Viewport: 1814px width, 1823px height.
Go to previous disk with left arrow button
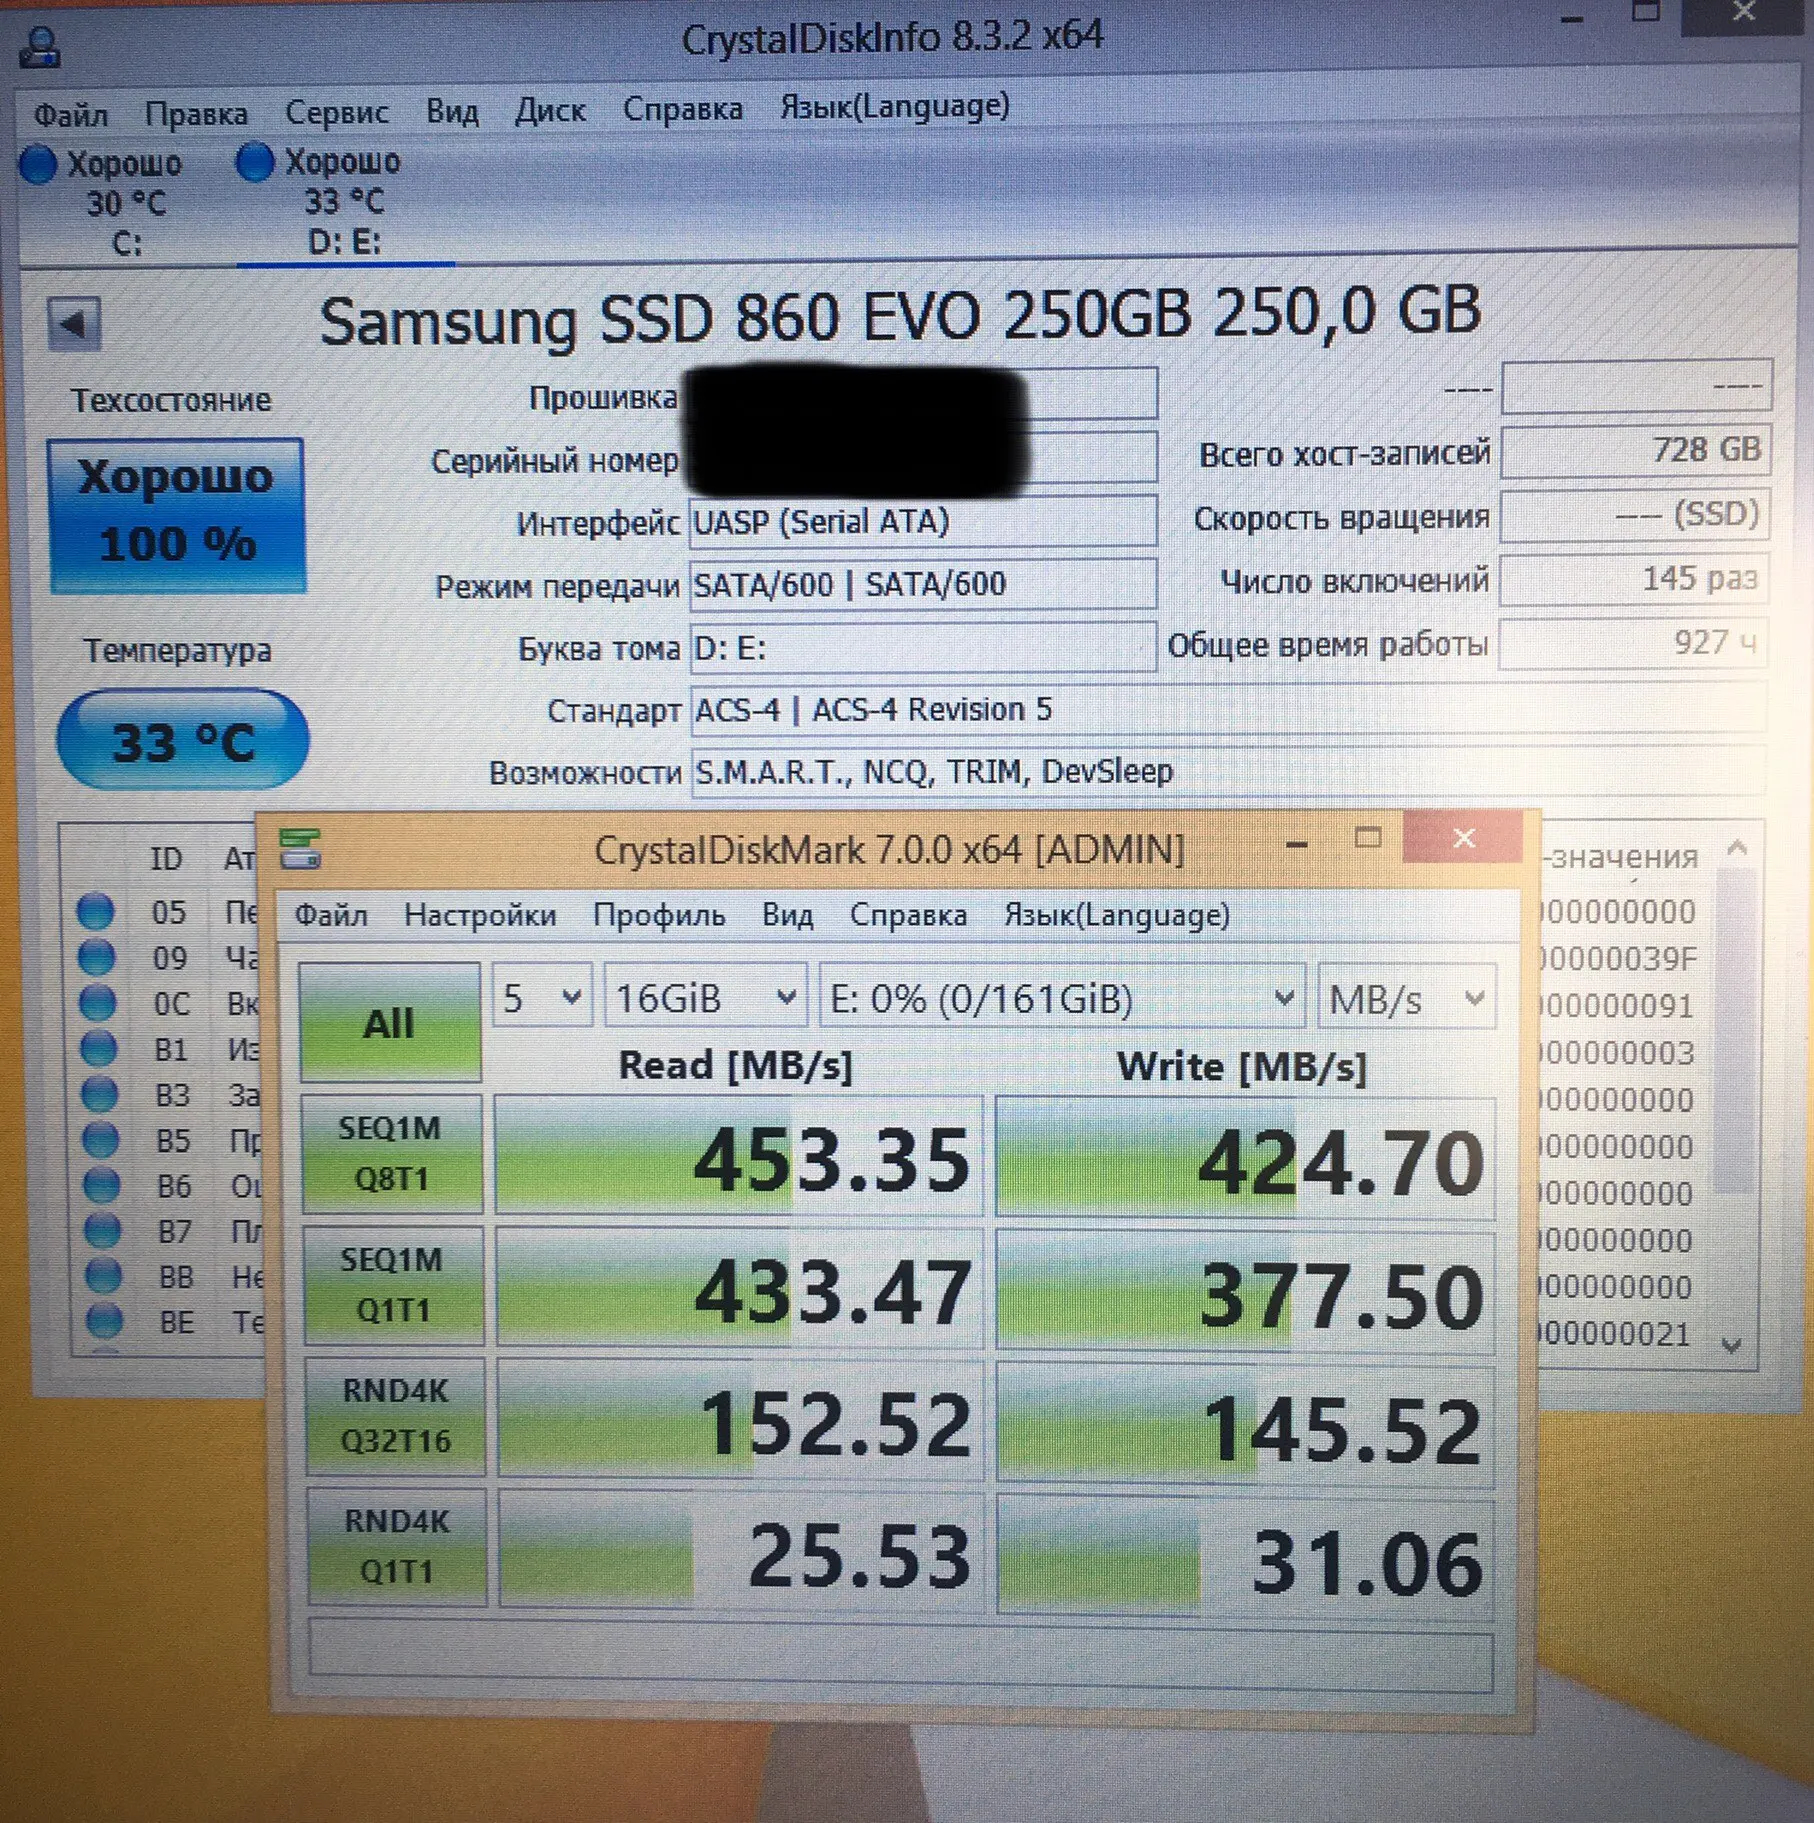74,324
